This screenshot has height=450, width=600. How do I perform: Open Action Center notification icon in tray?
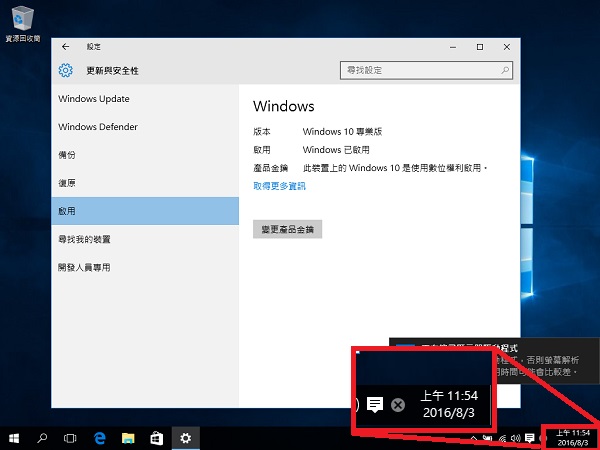tap(530, 438)
